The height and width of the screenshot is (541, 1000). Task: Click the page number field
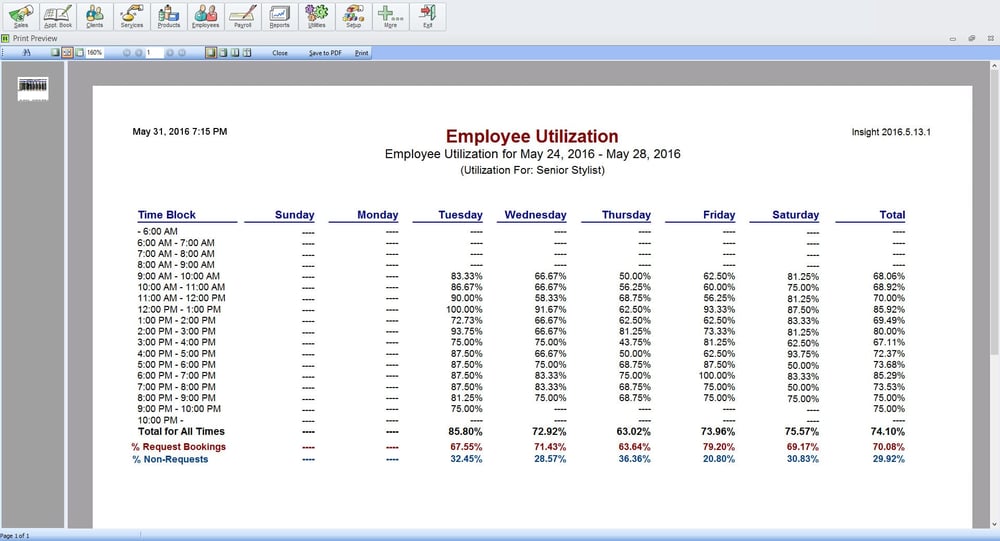pyautogui.click(x=153, y=53)
